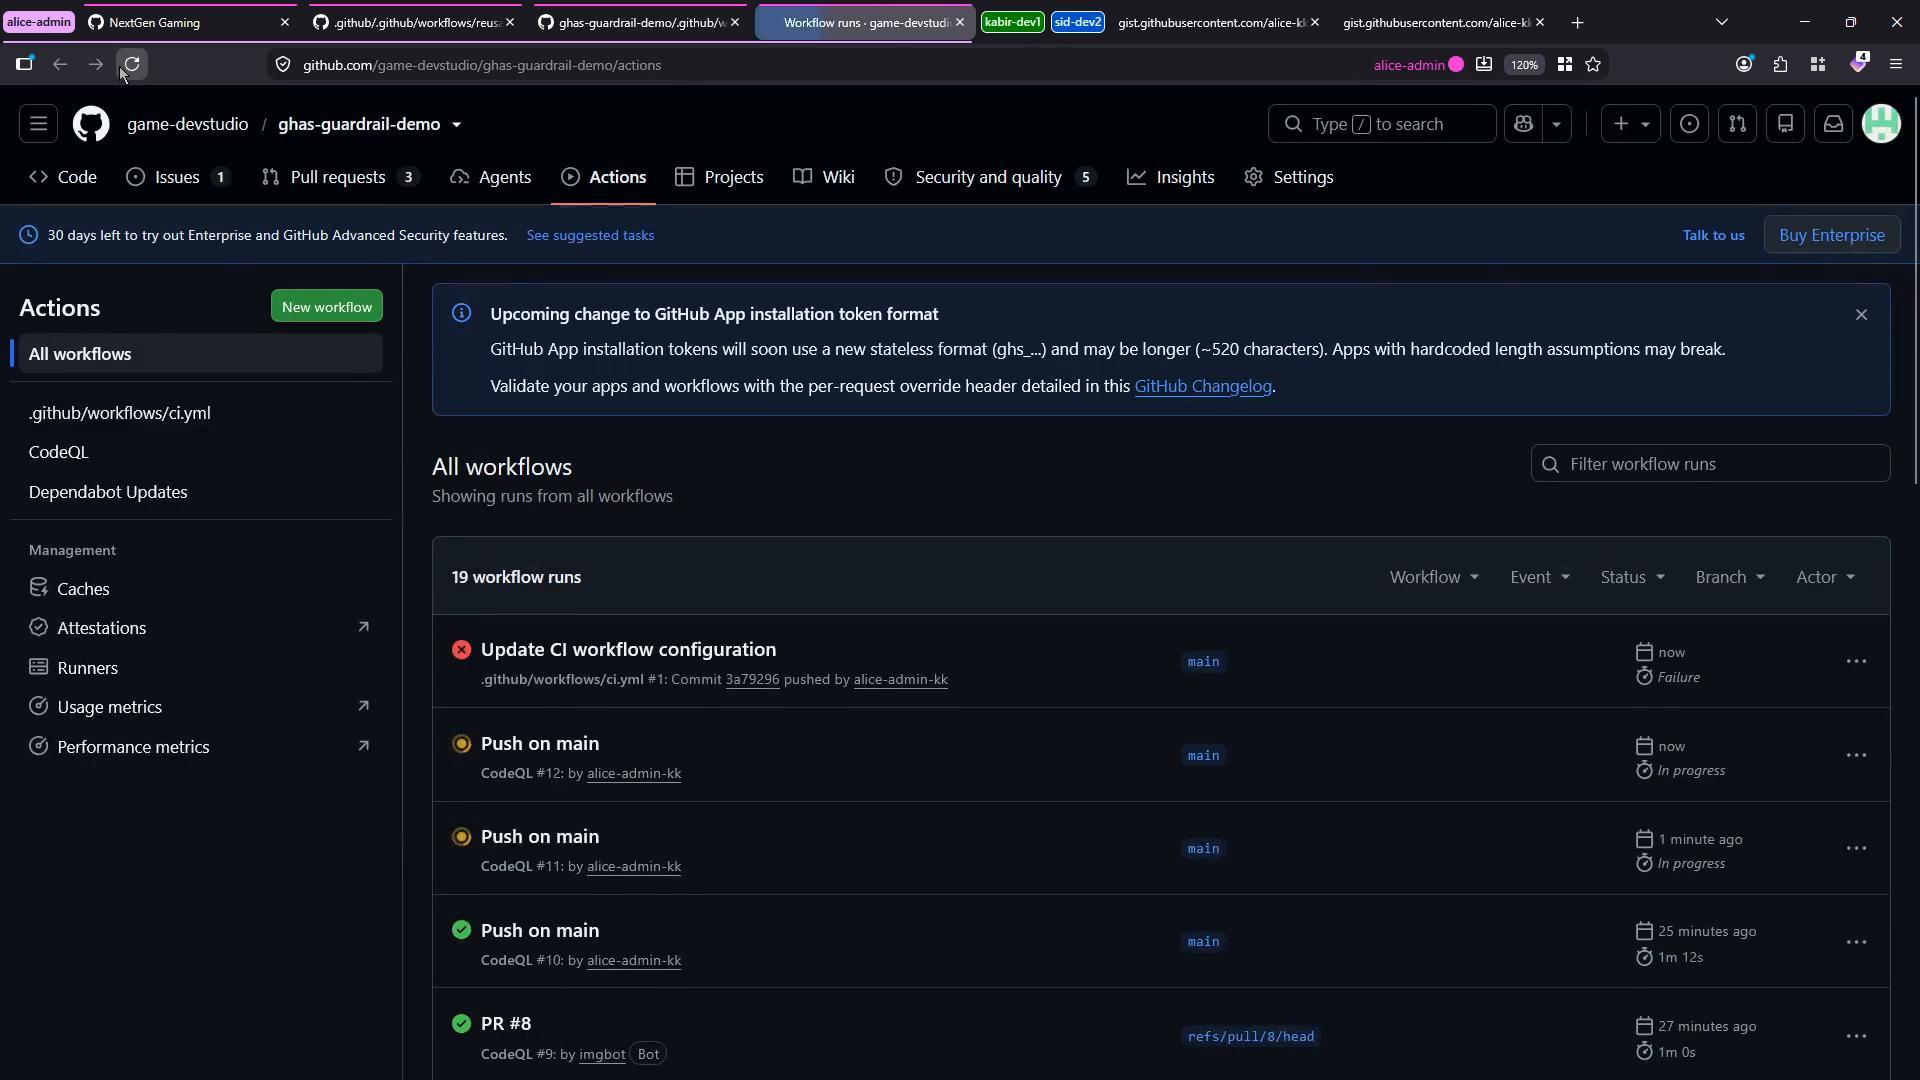Open the Pull requests shortcut icon in the header

point(1737,124)
